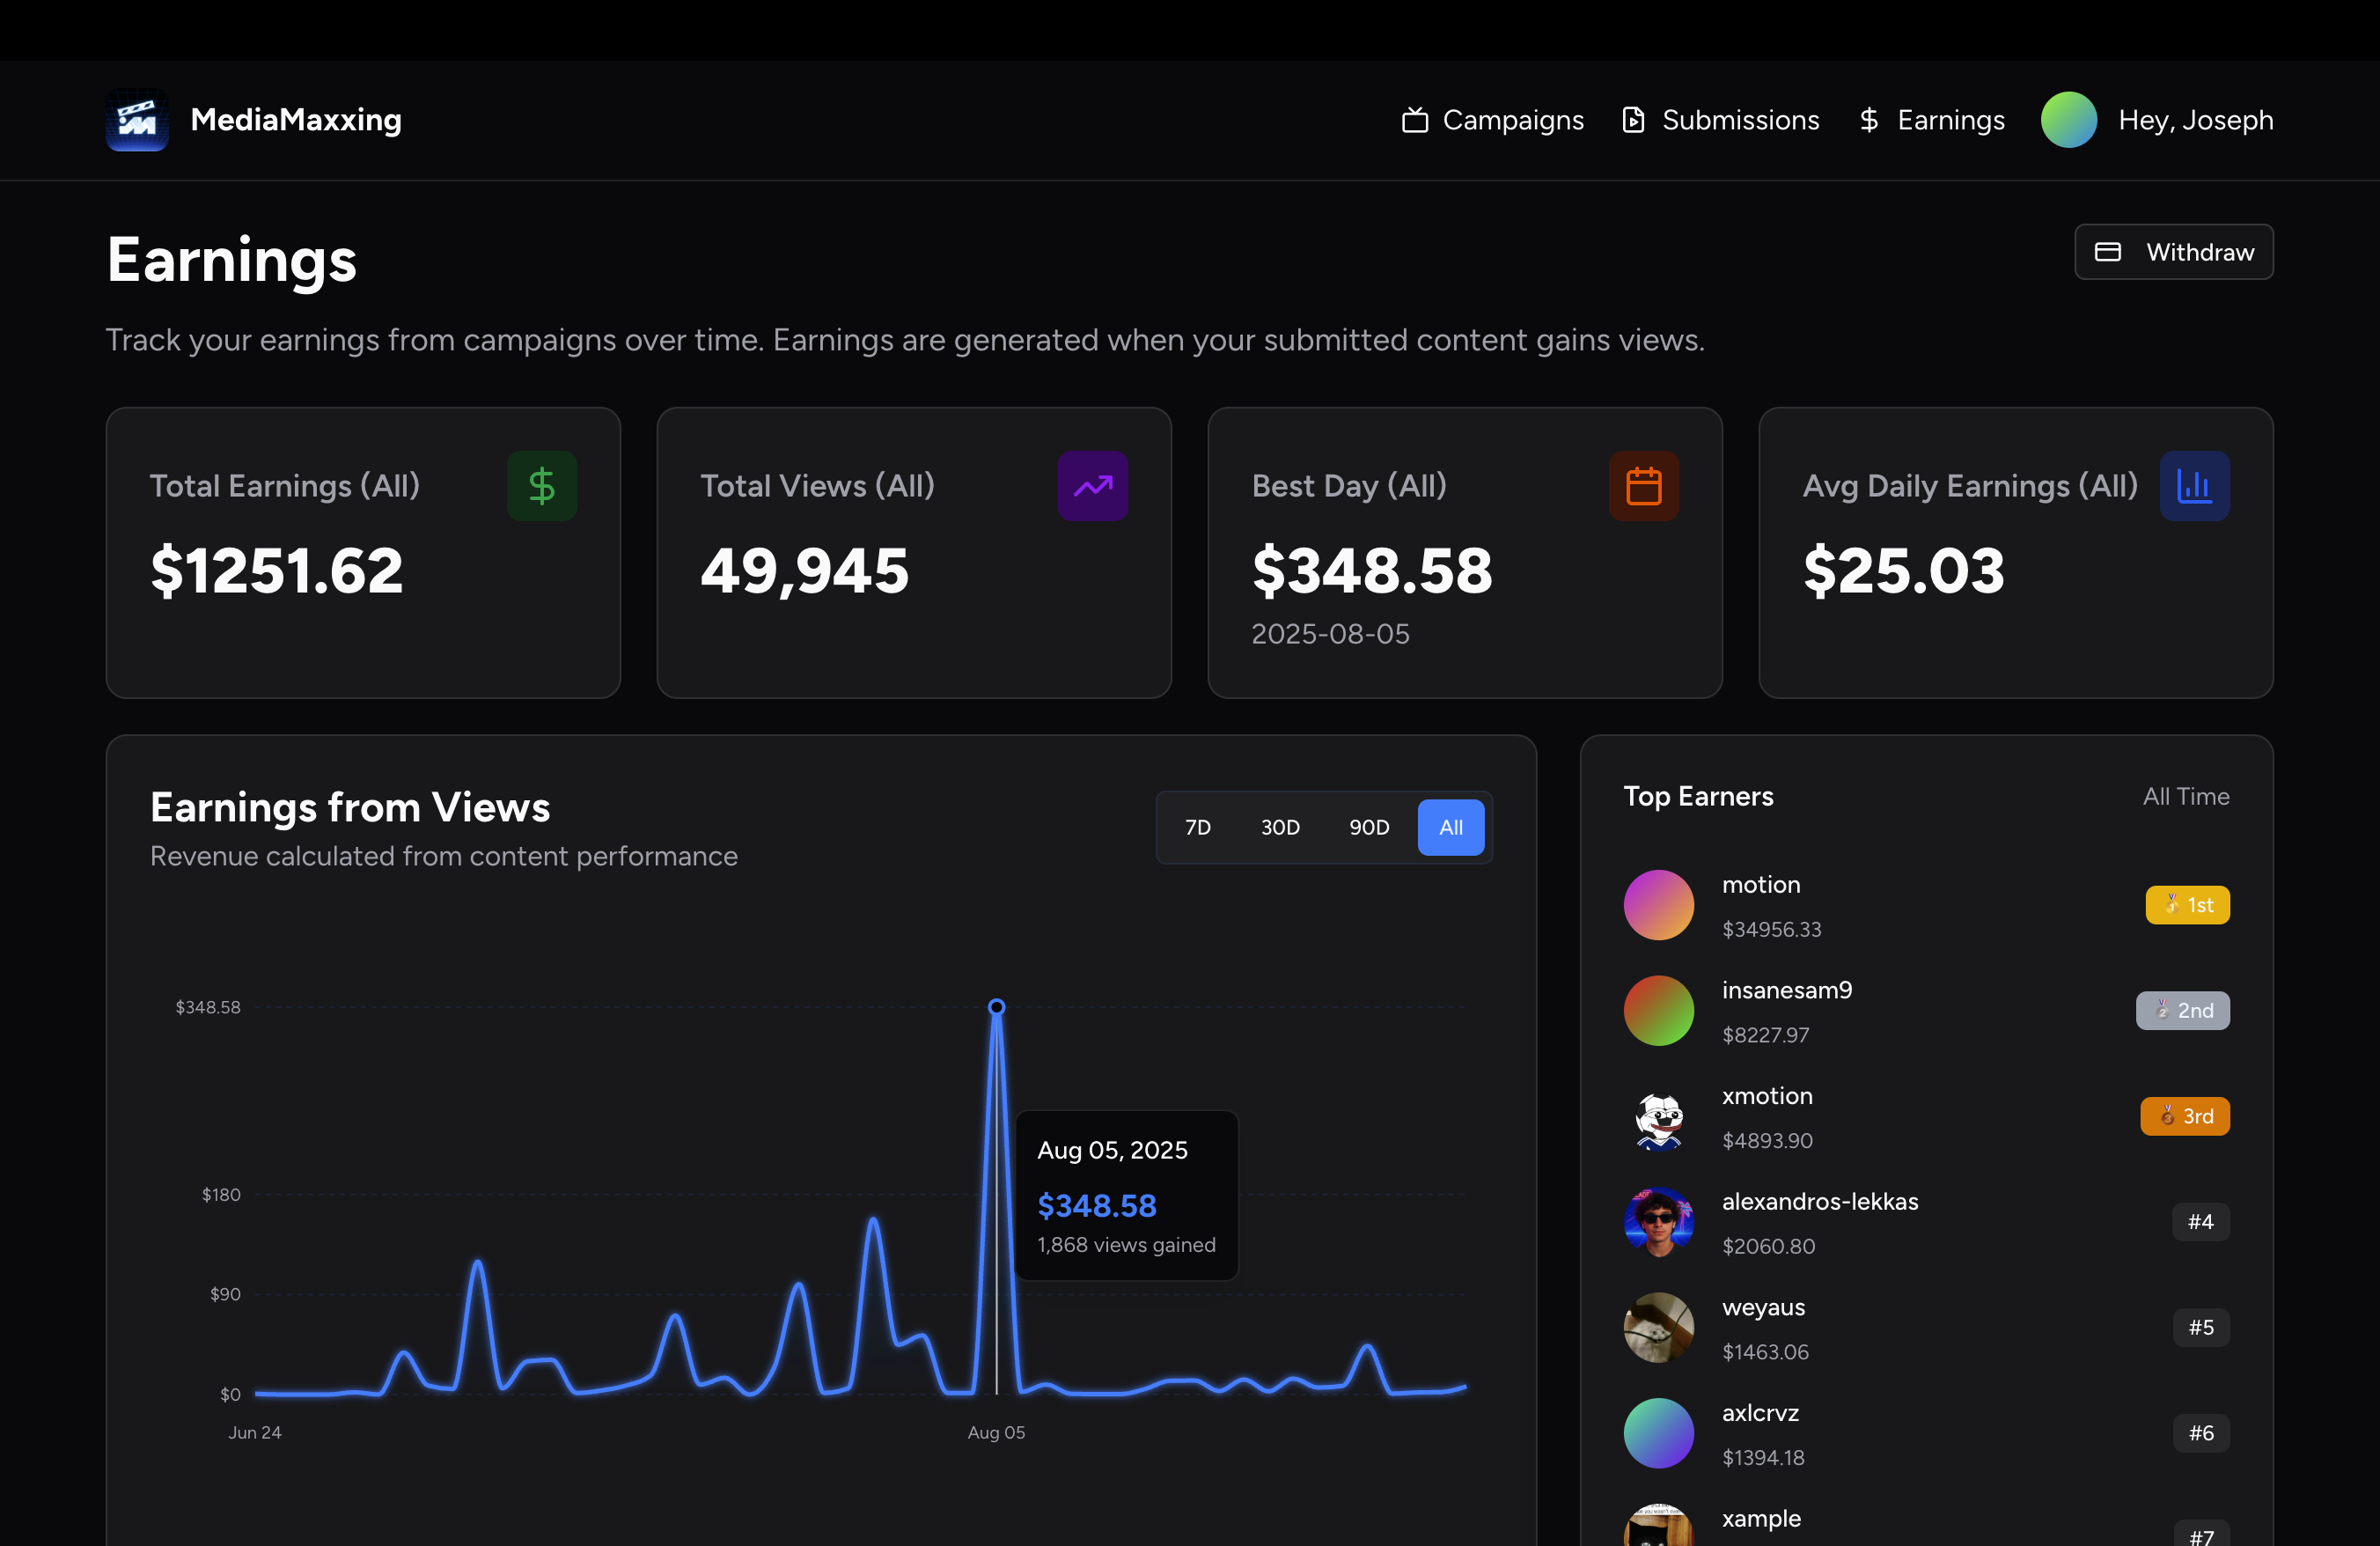Select the All time range option
This screenshot has height=1546, width=2380.
click(1450, 827)
